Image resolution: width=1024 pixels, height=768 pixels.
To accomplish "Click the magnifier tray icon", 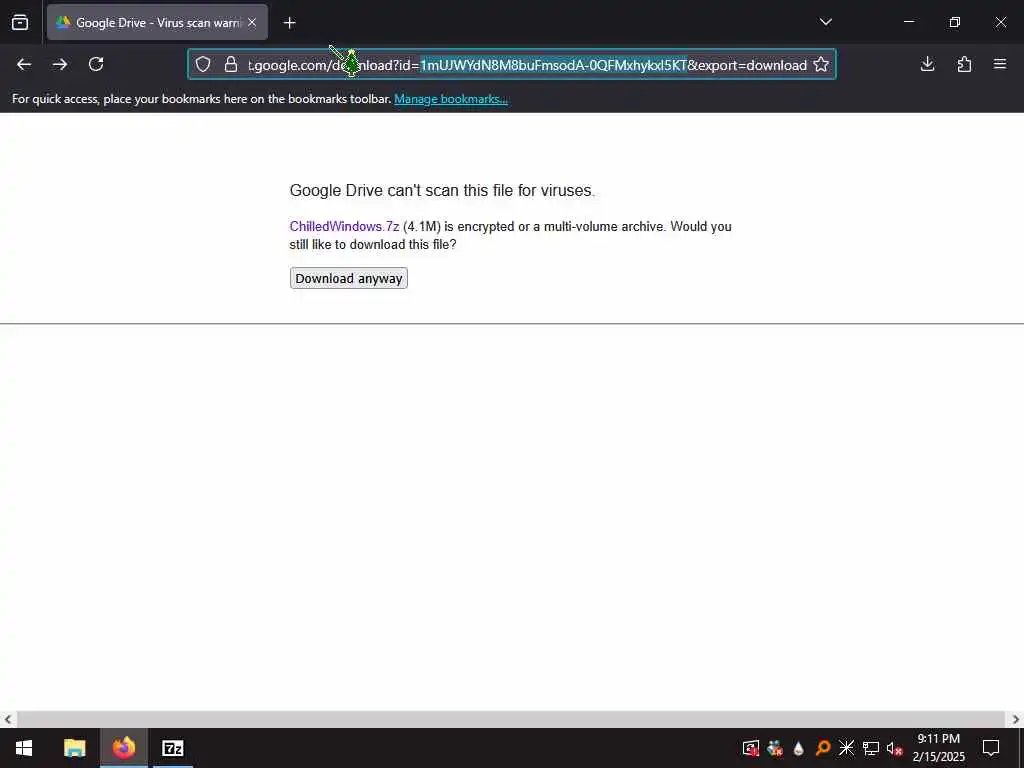I will click(x=823, y=748).
